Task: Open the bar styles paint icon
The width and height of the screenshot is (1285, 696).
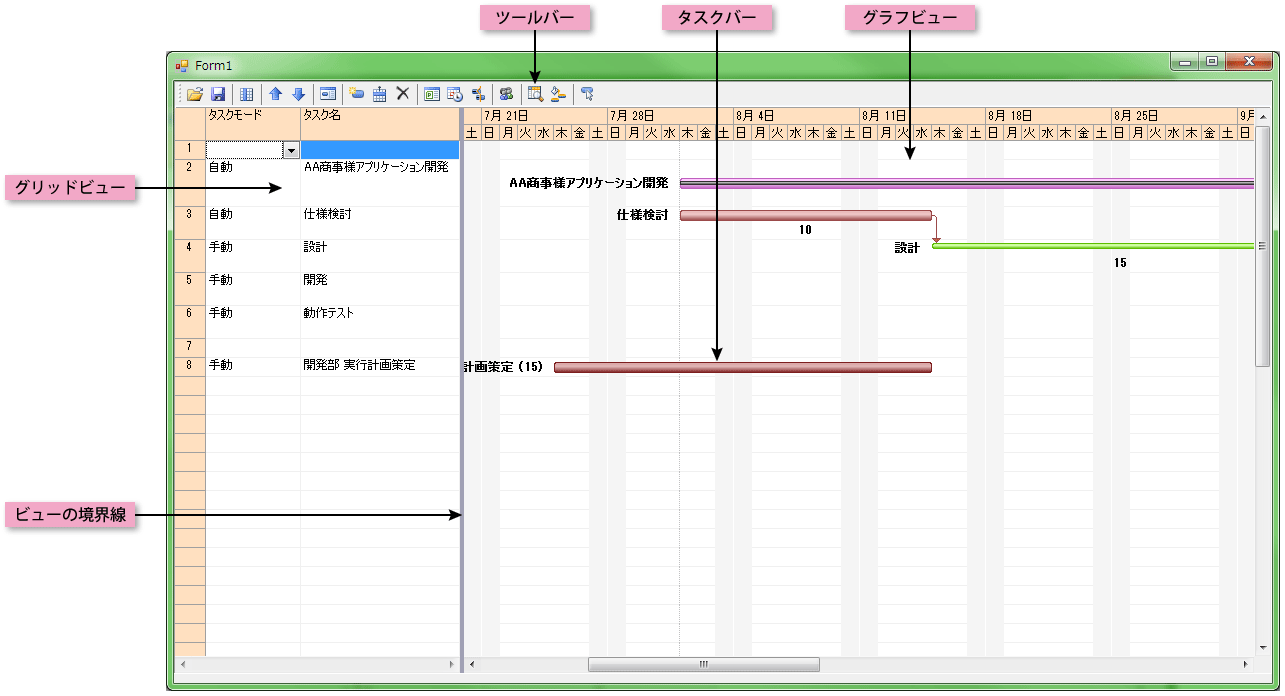Action: coord(556,93)
